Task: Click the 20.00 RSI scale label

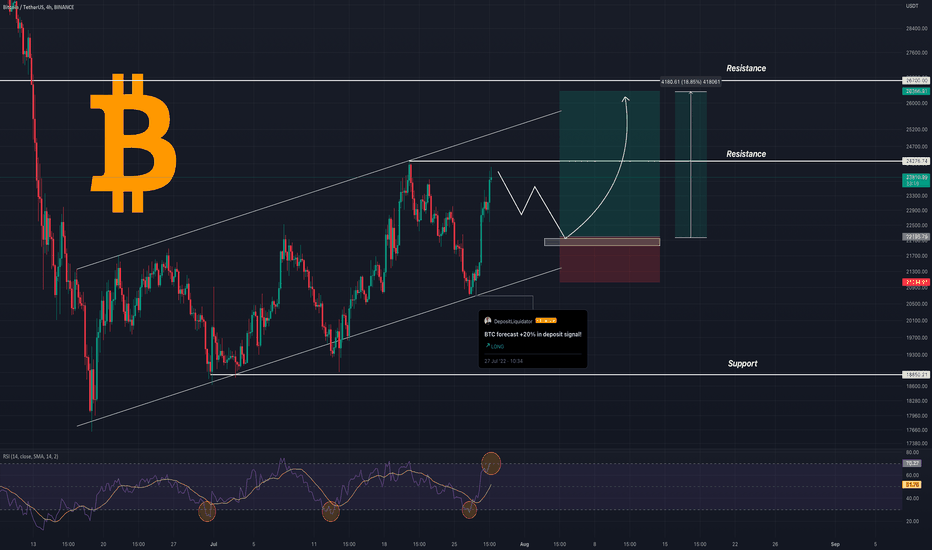Action: coord(912,521)
